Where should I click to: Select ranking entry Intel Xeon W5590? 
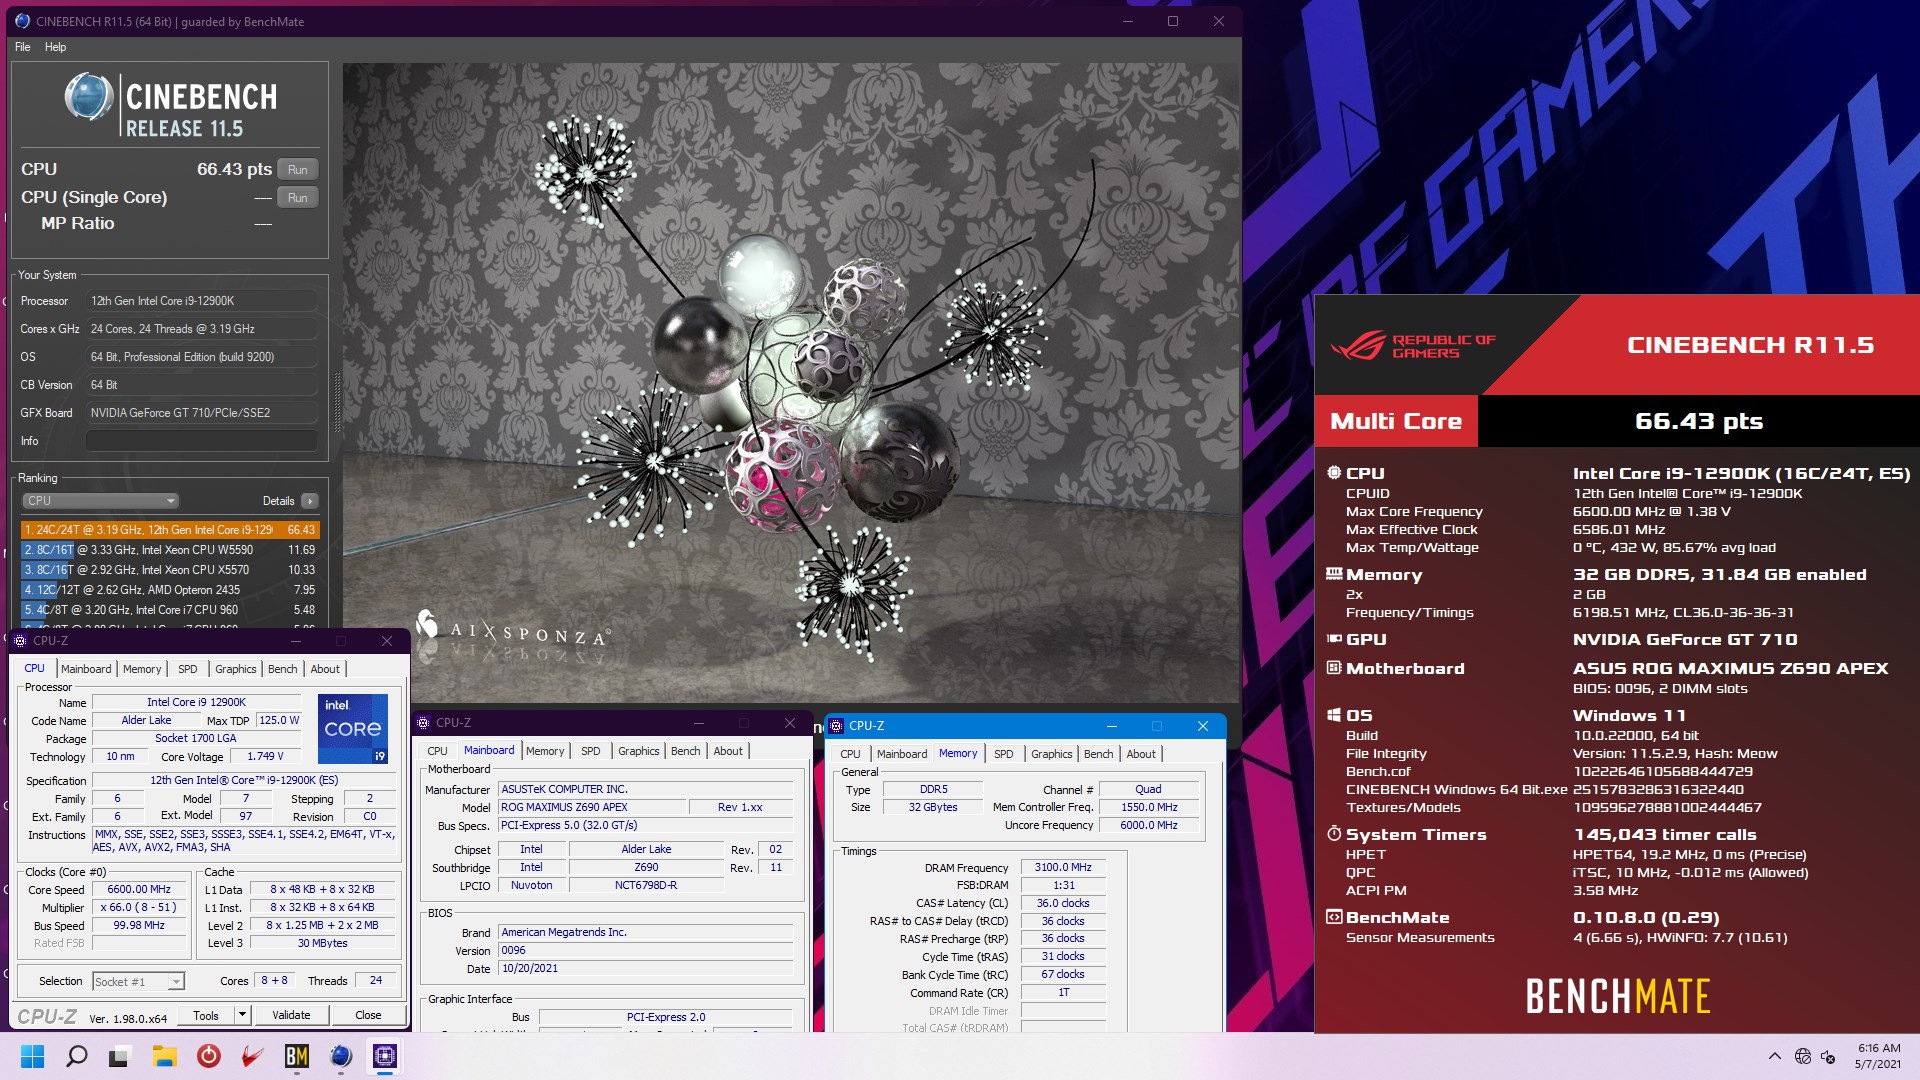click(169, 550)
